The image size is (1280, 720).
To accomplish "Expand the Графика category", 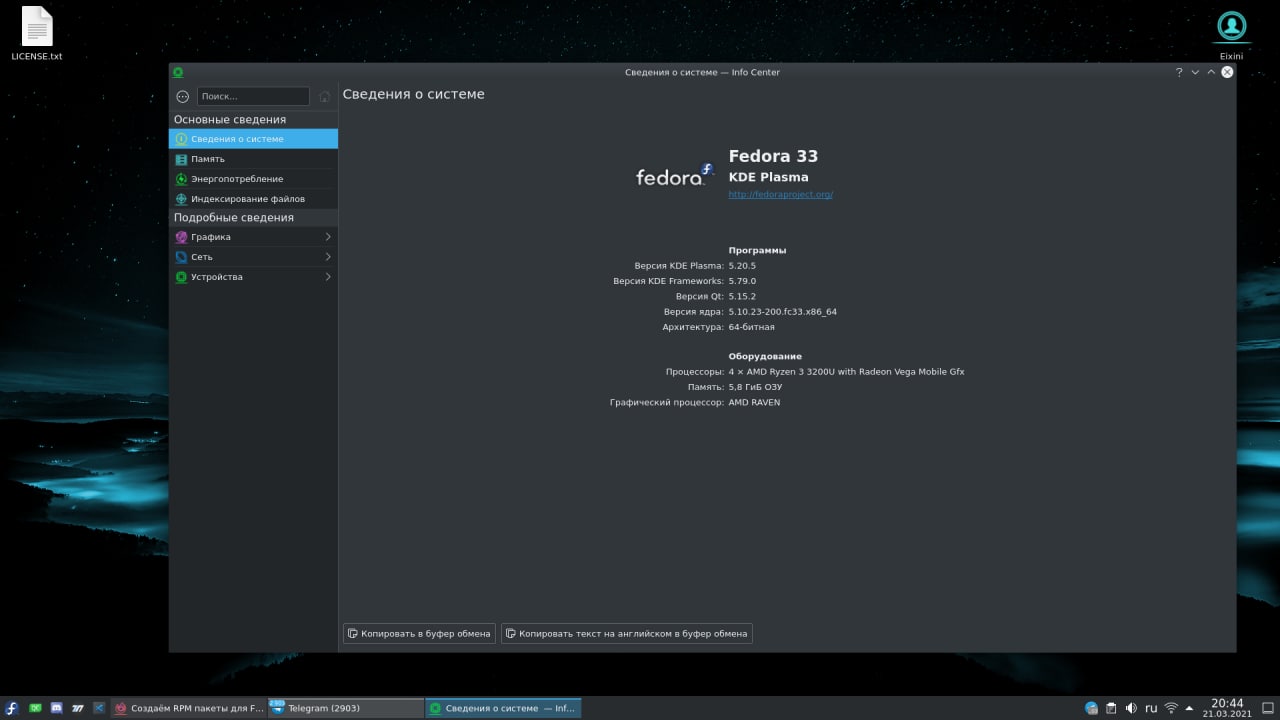I will 253,237.
